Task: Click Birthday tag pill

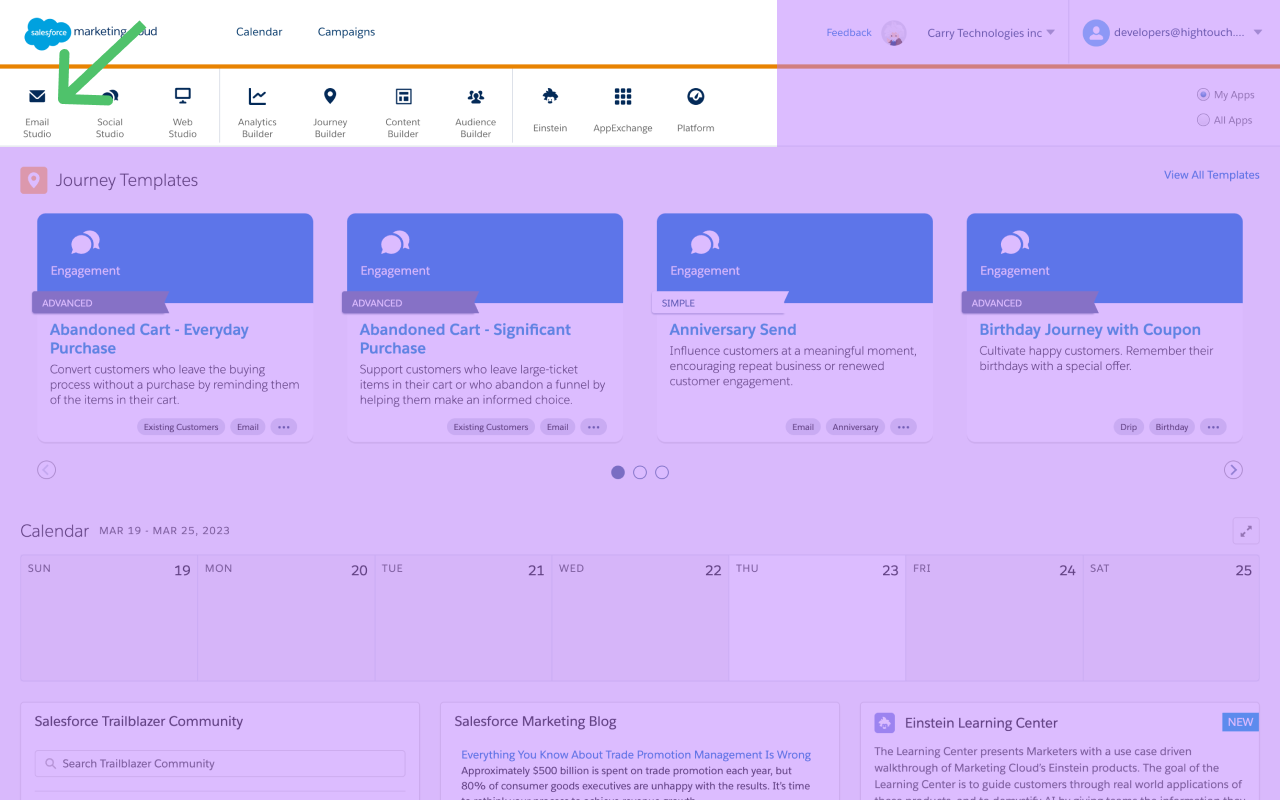Action: 1172,427
